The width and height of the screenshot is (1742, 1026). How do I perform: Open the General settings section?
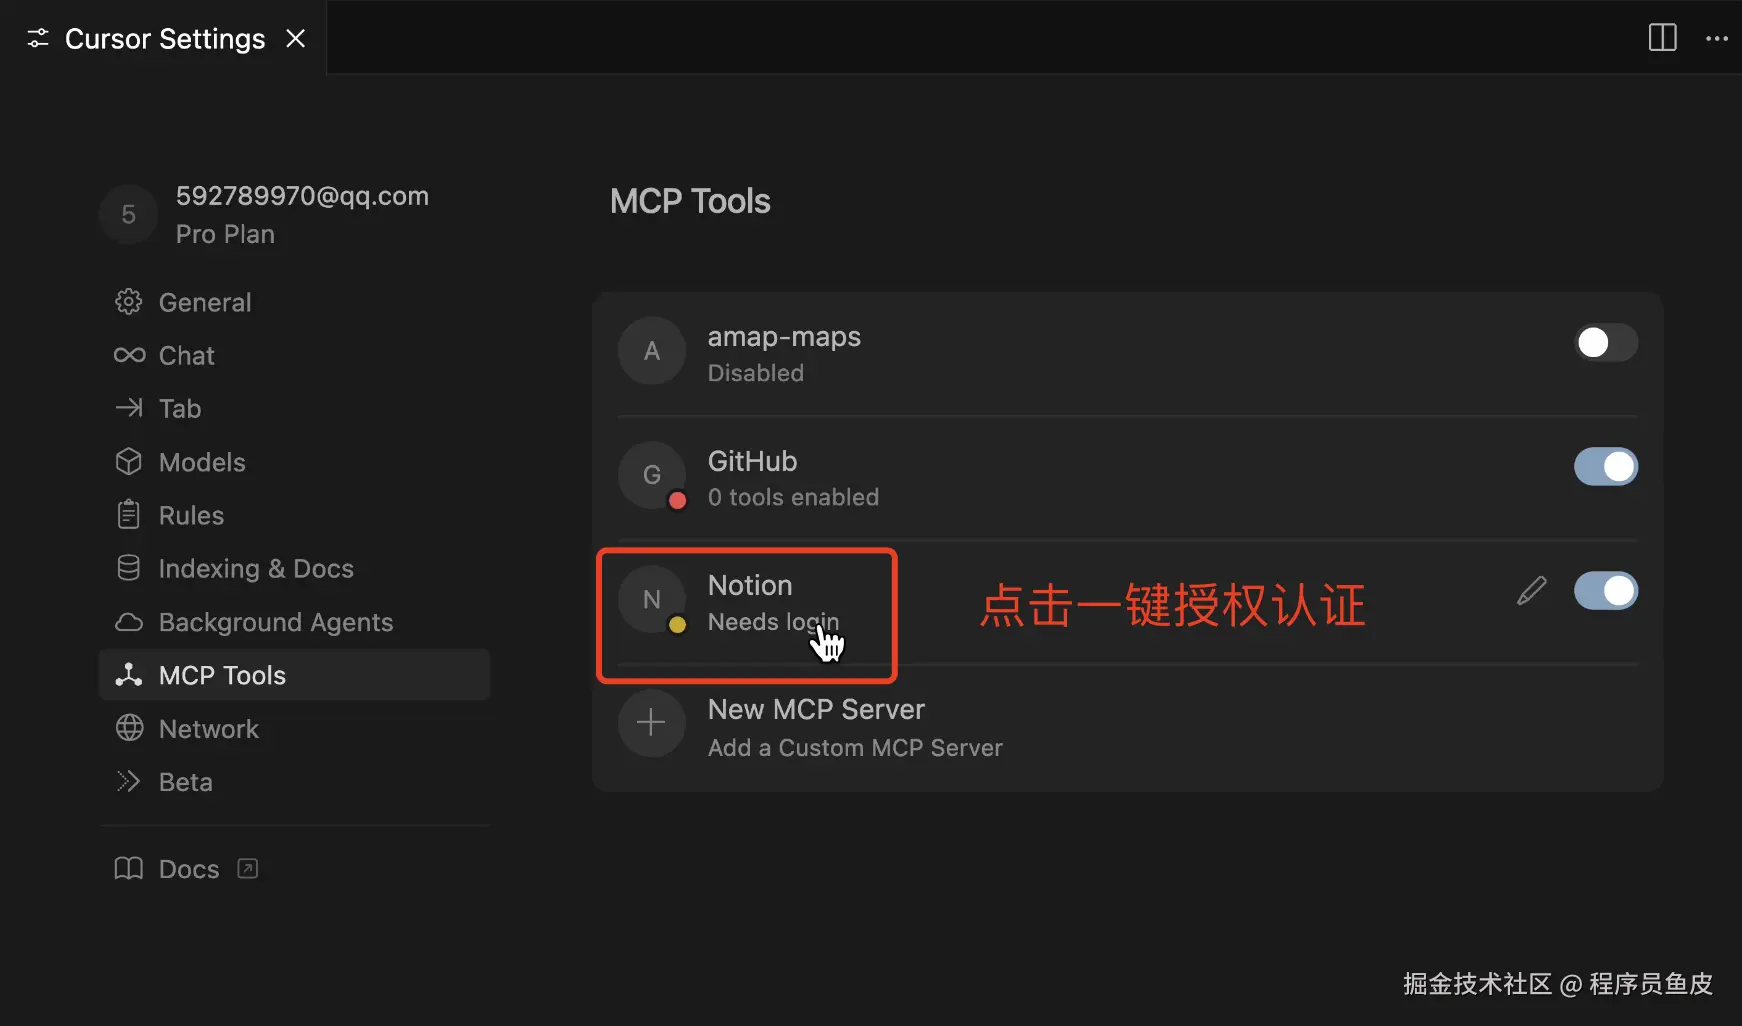coord(294,302)
